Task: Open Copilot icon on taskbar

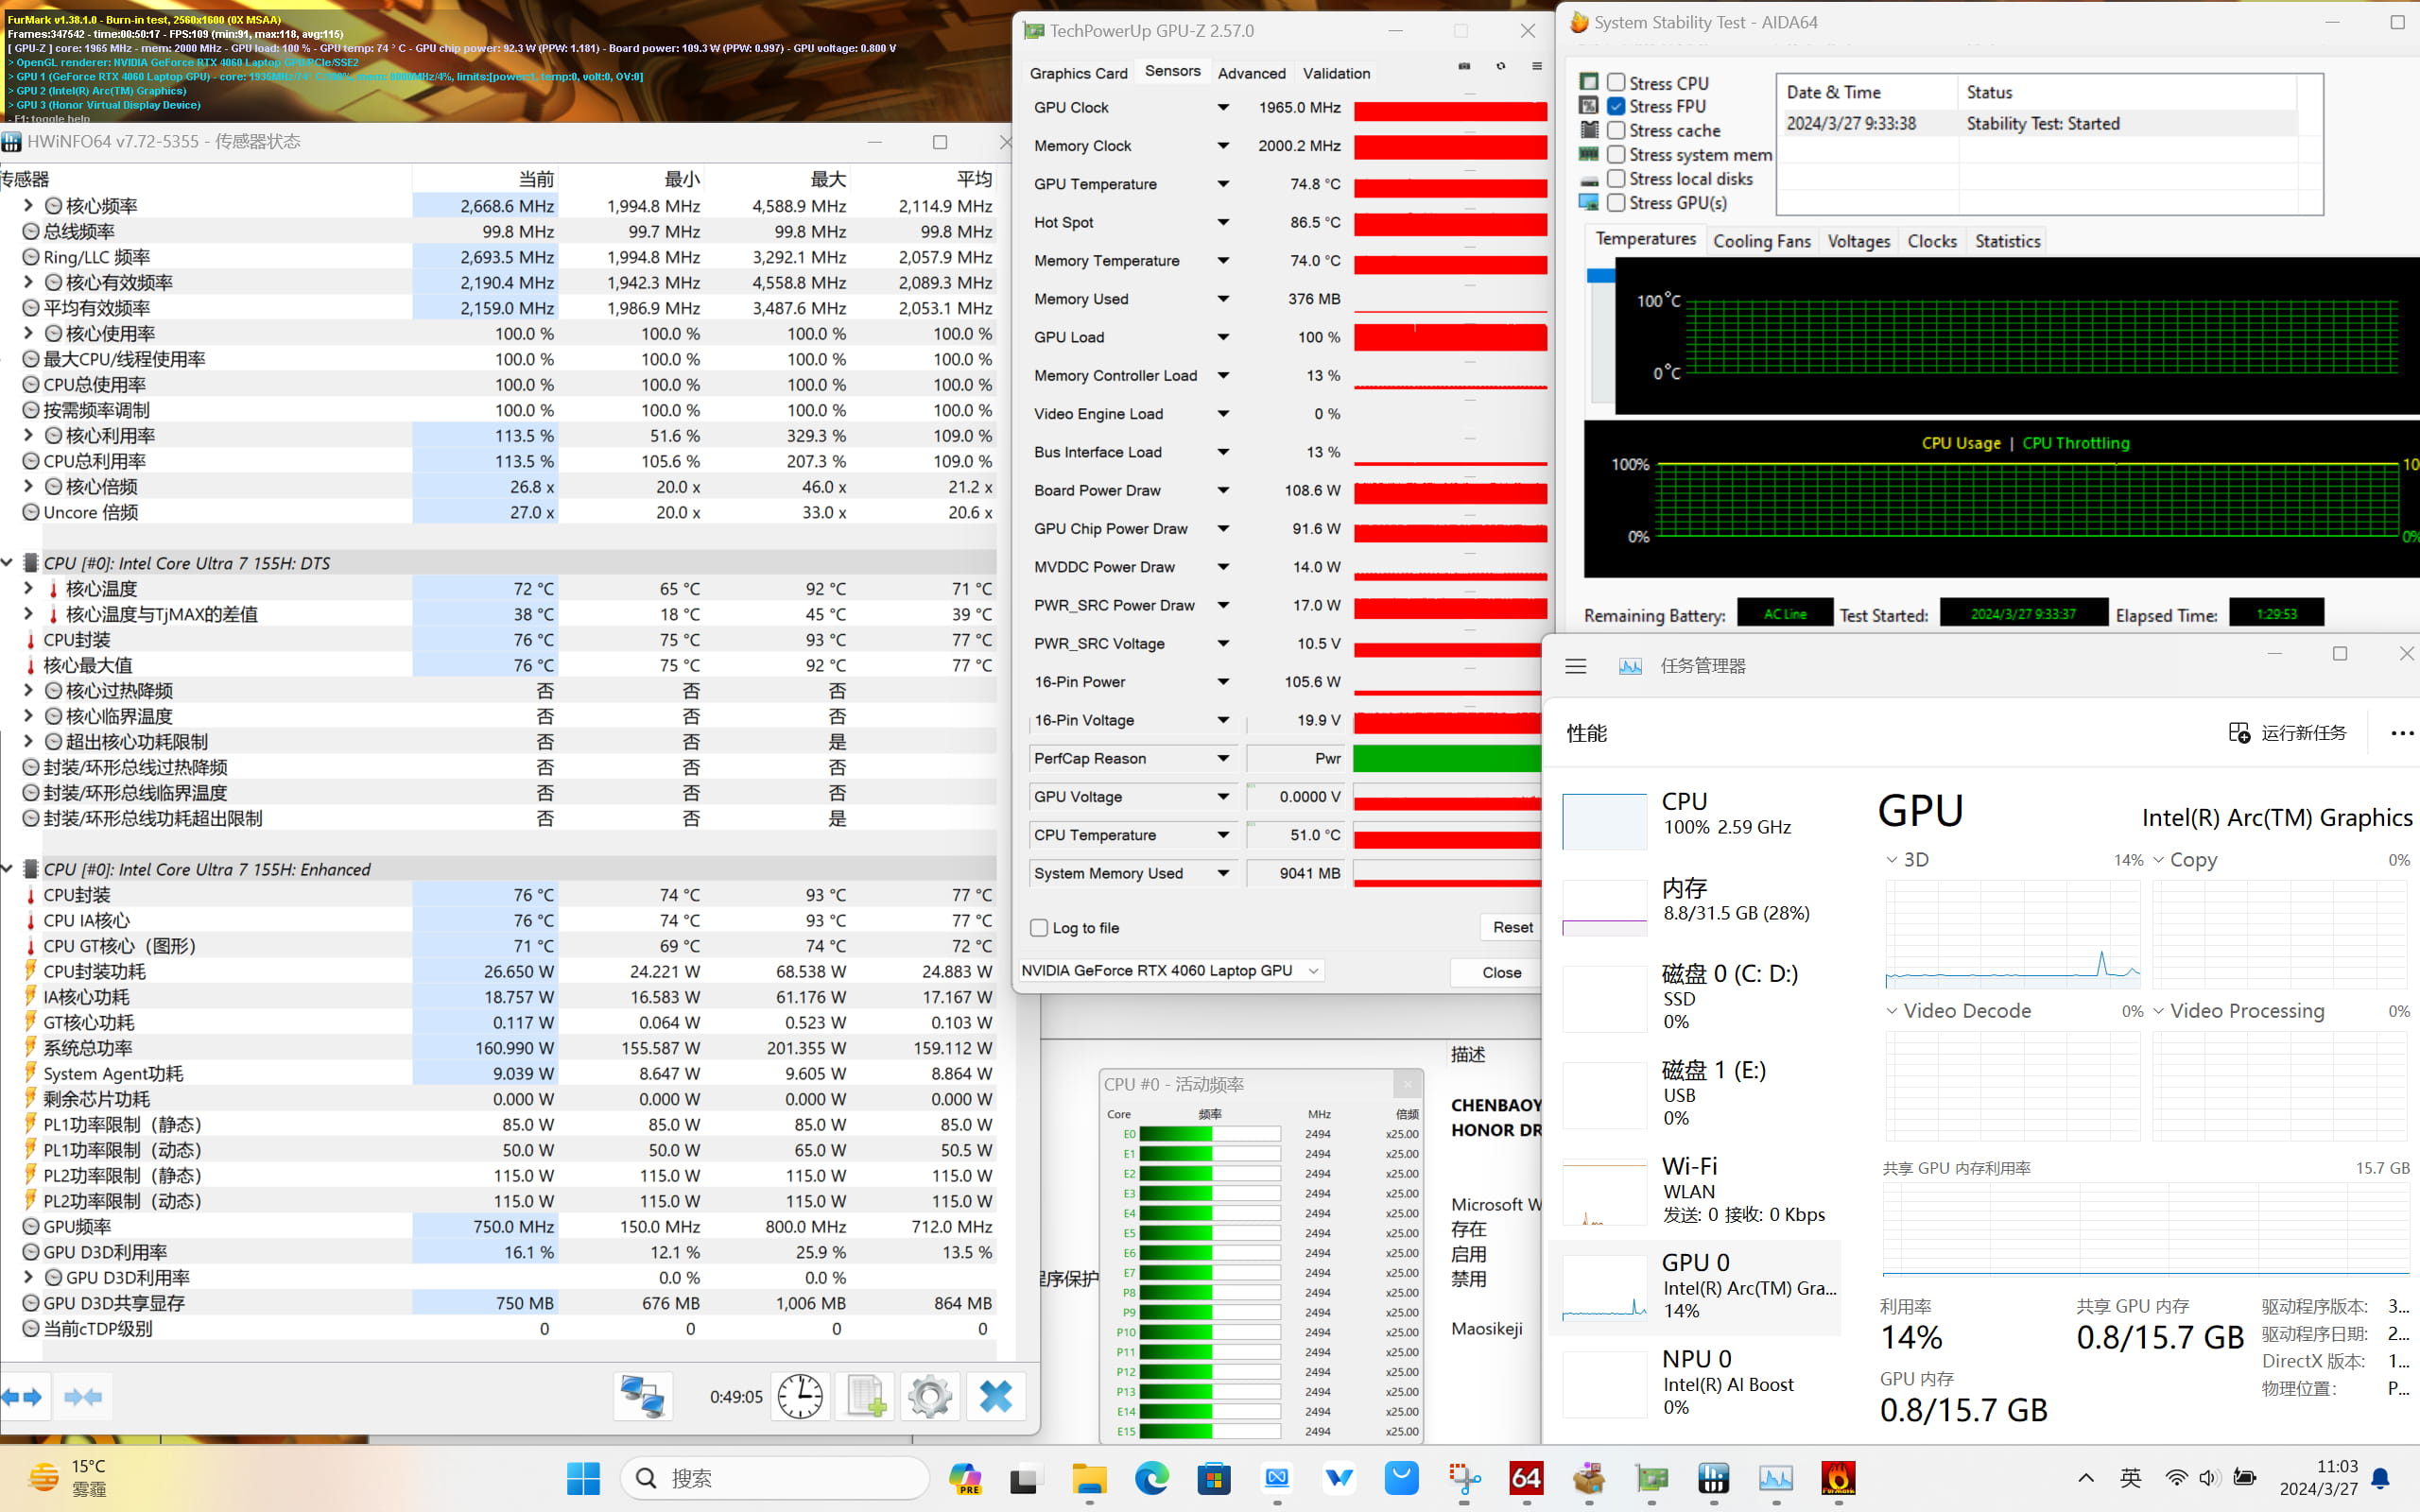Action: click(x=965, y=1478)
